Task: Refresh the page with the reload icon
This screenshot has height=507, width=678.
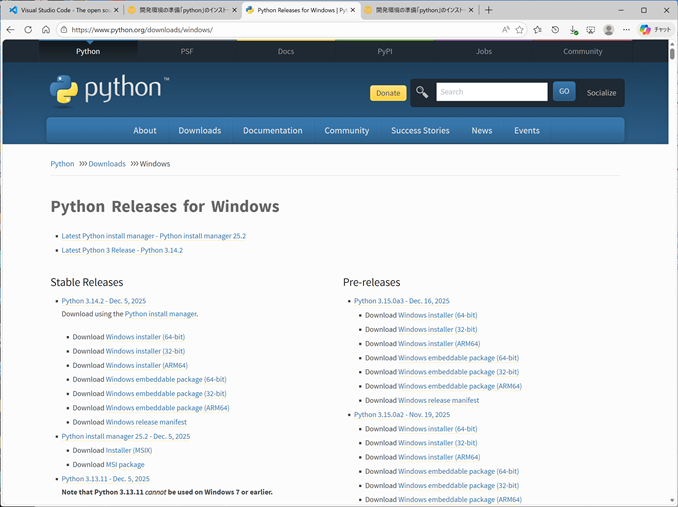Action: 28,30
